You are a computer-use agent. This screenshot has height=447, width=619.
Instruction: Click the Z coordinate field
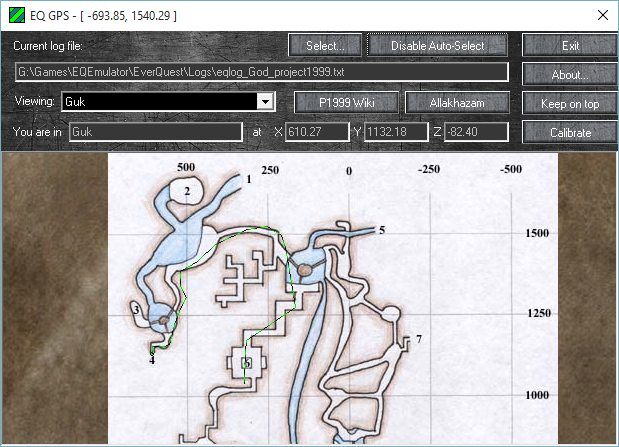pyautogui.click(x=475, y=132)
